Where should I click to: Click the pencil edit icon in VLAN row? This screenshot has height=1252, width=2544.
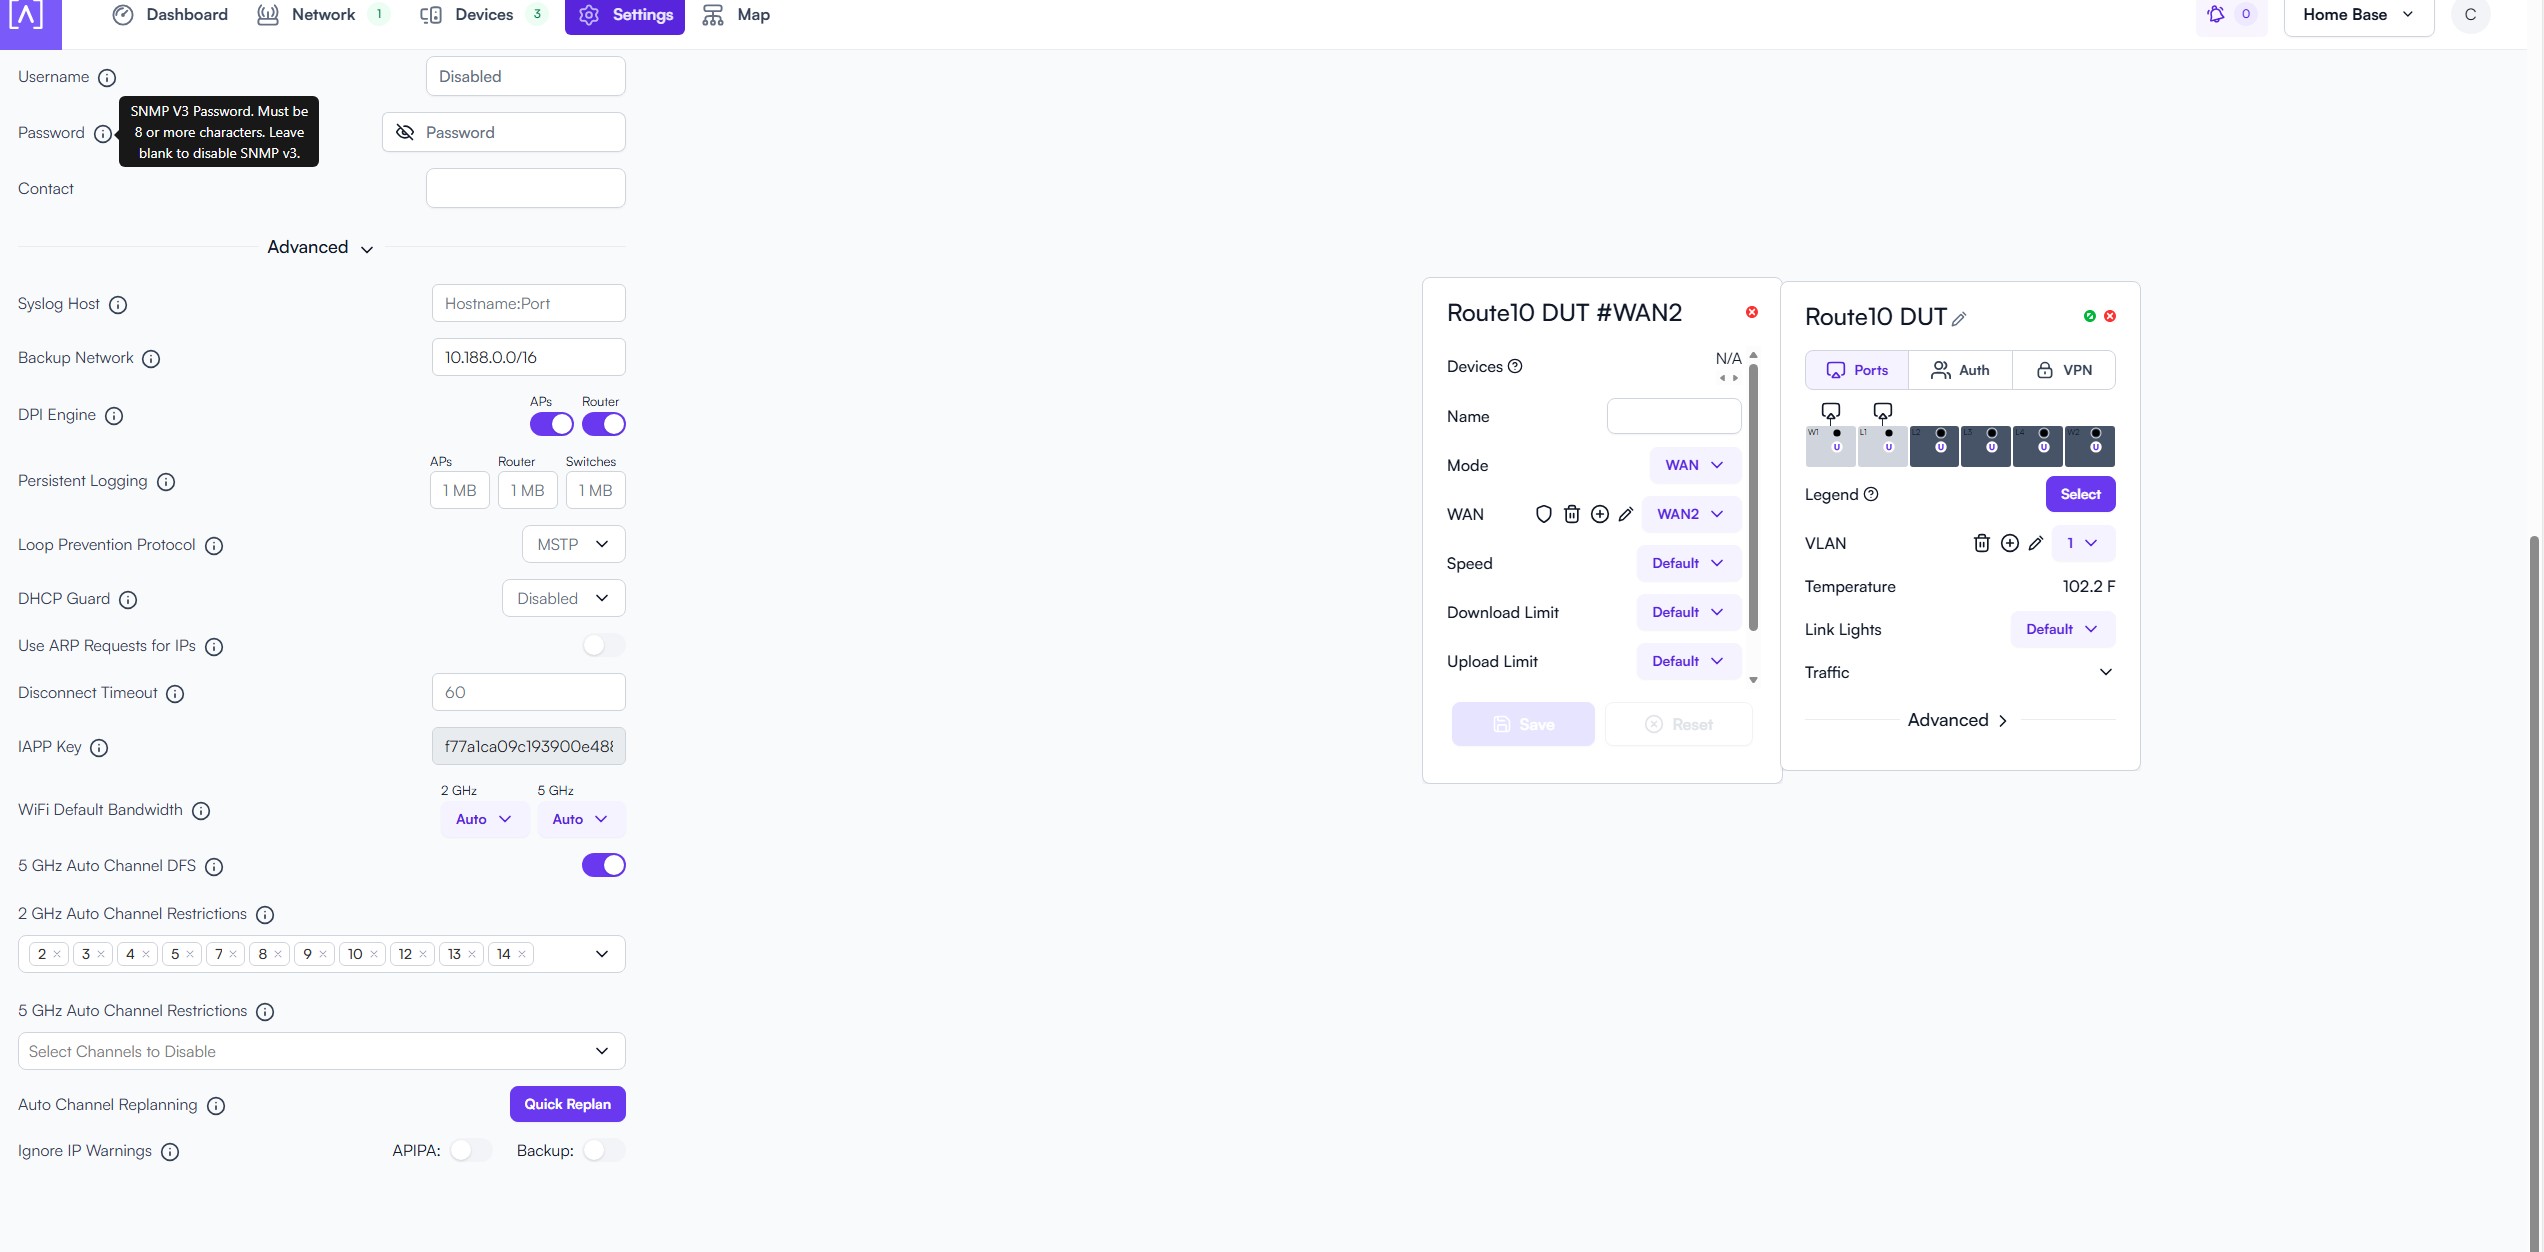(2035, 543)
